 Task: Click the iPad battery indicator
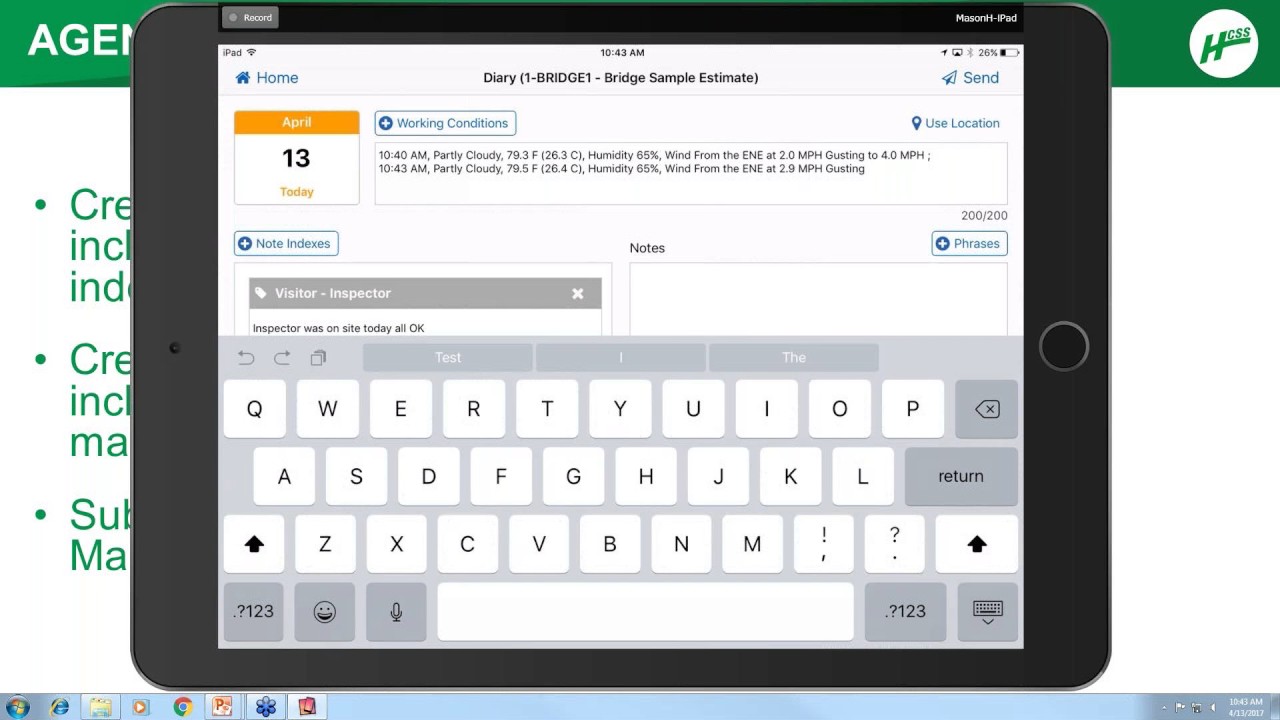point(1009,52)
